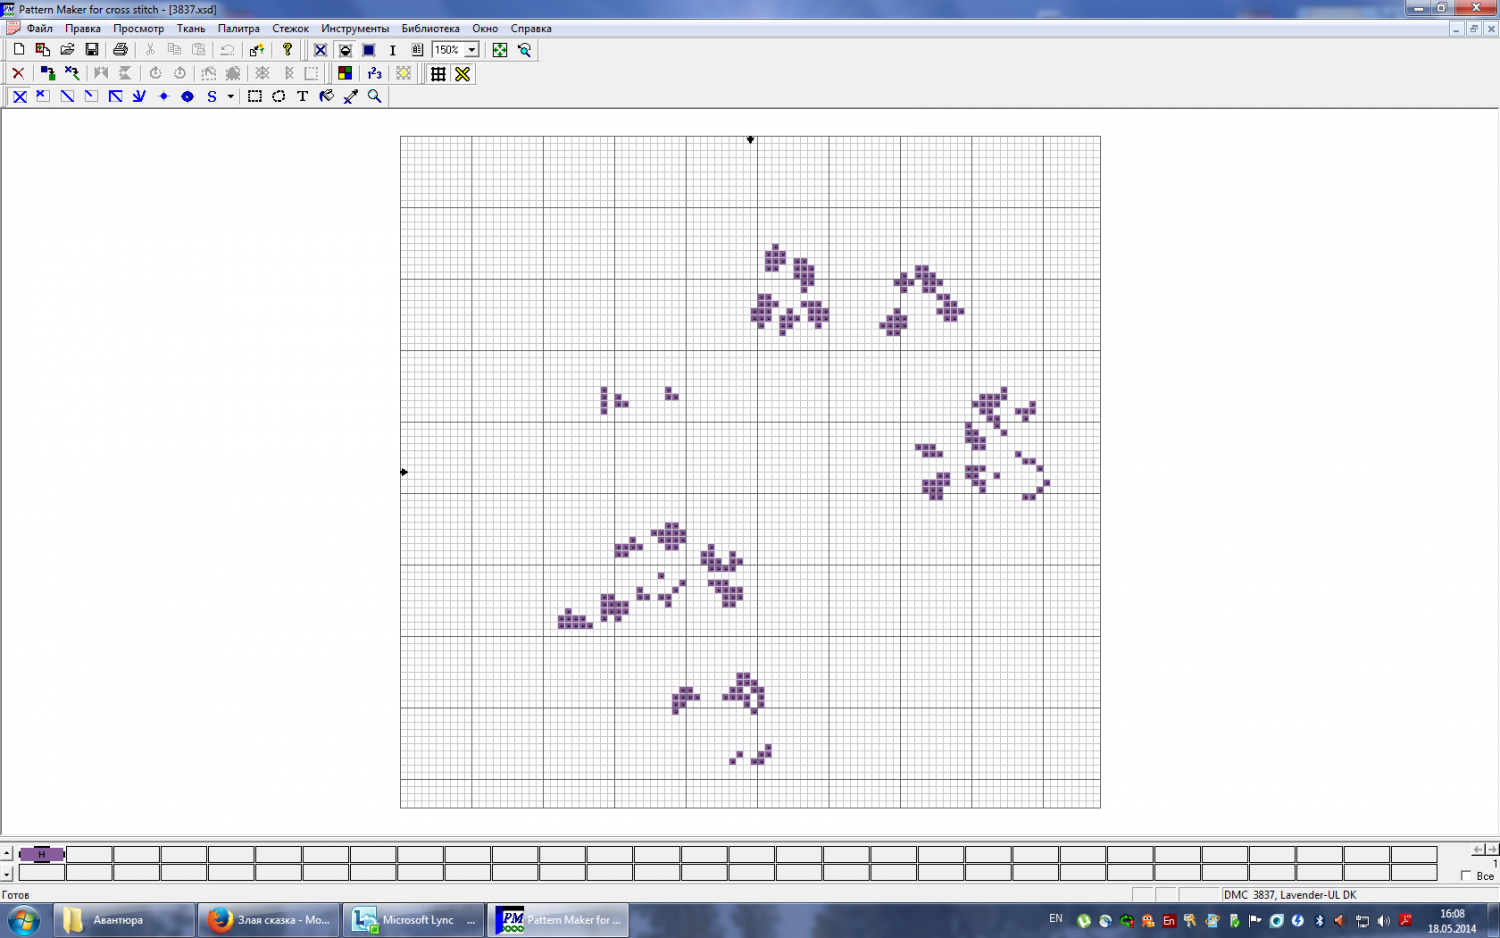Pick the magnifier zoom tool
This screenshot has height=938, width=1500.
tap(375, 97)
